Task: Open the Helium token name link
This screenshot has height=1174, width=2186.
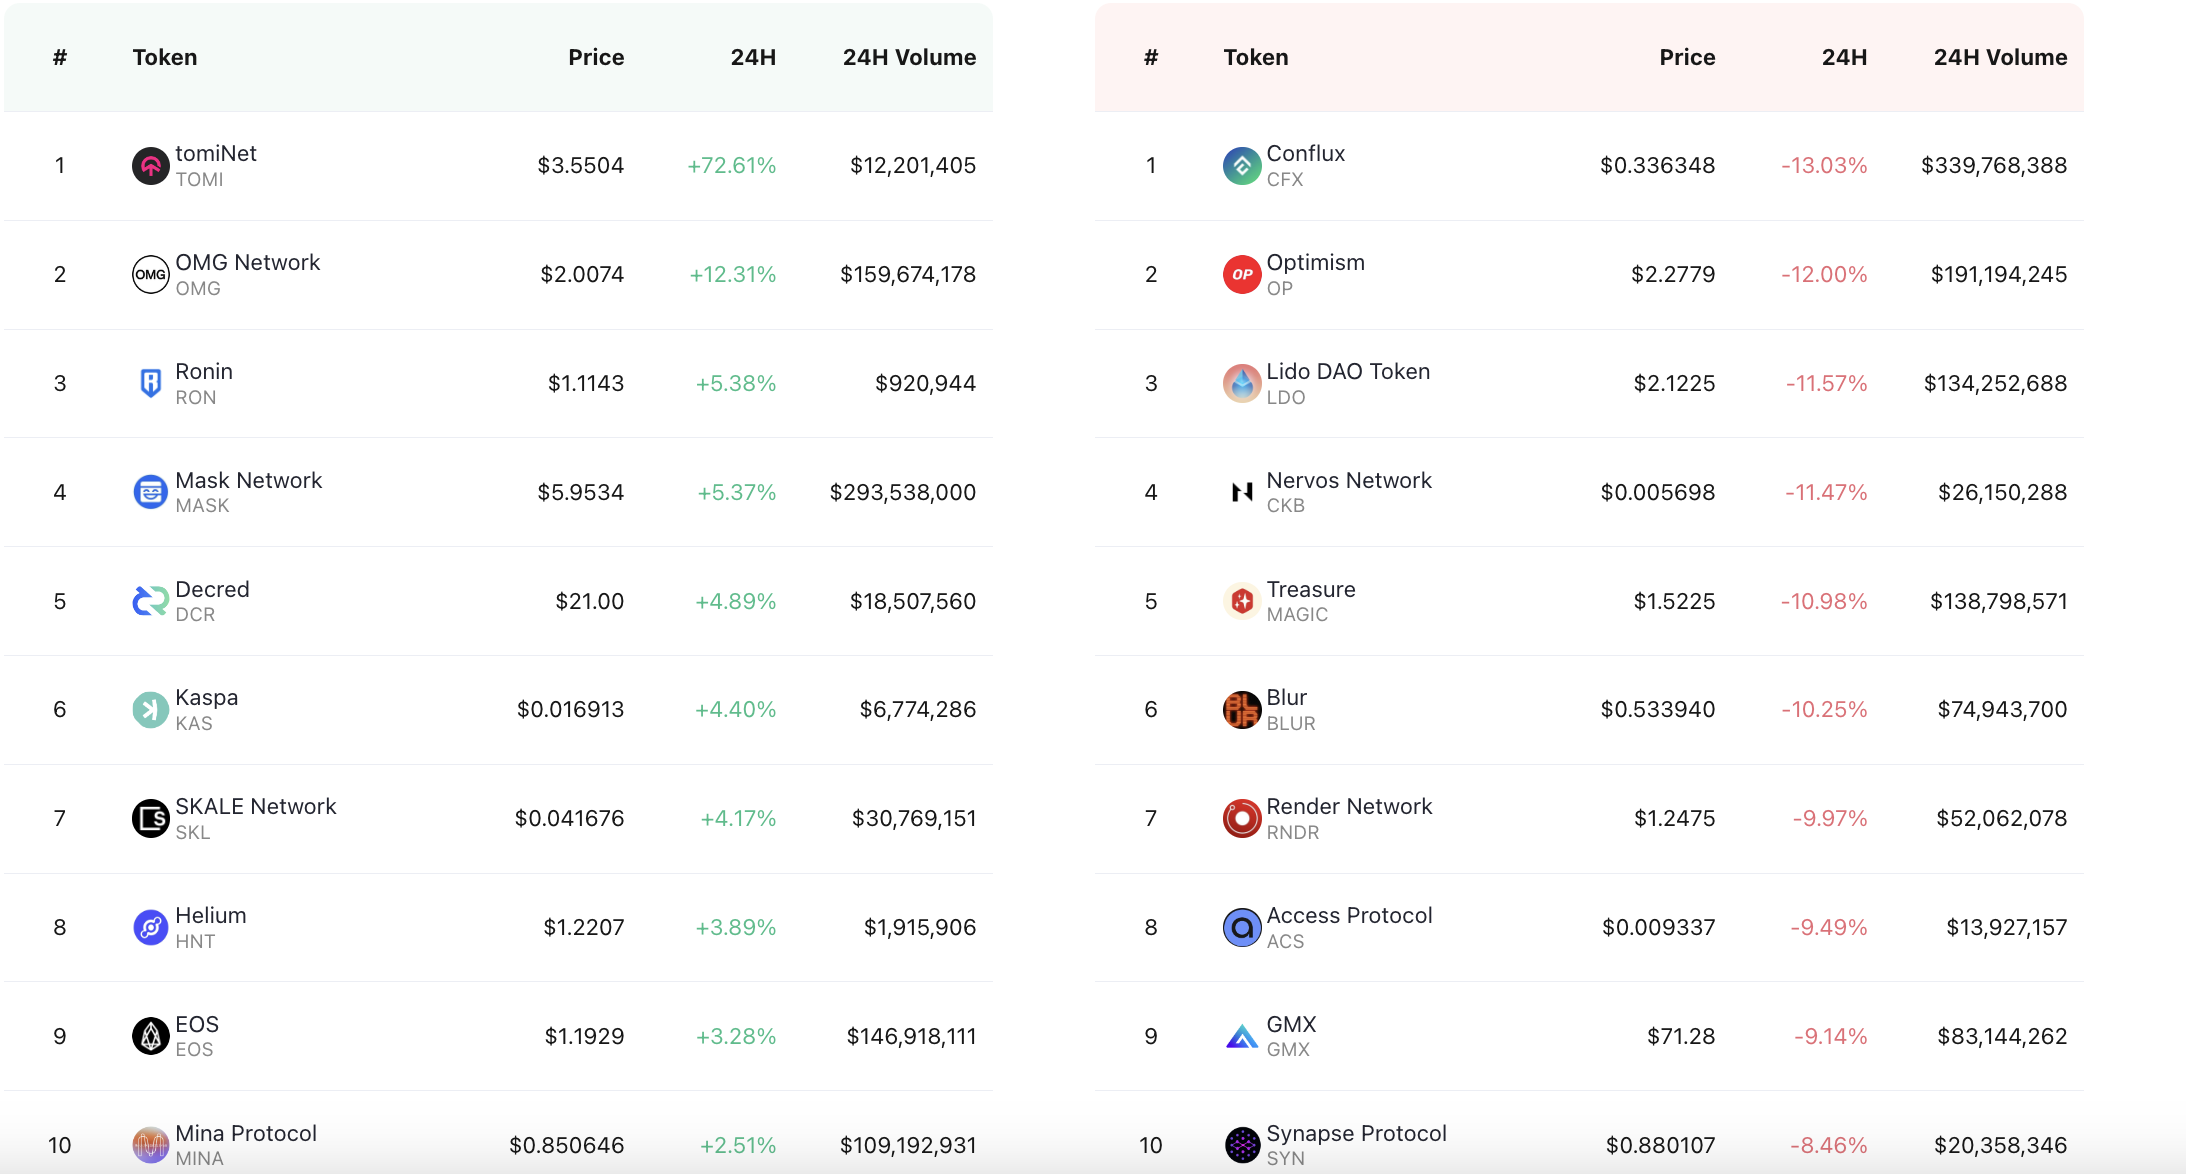Action: 210,916
